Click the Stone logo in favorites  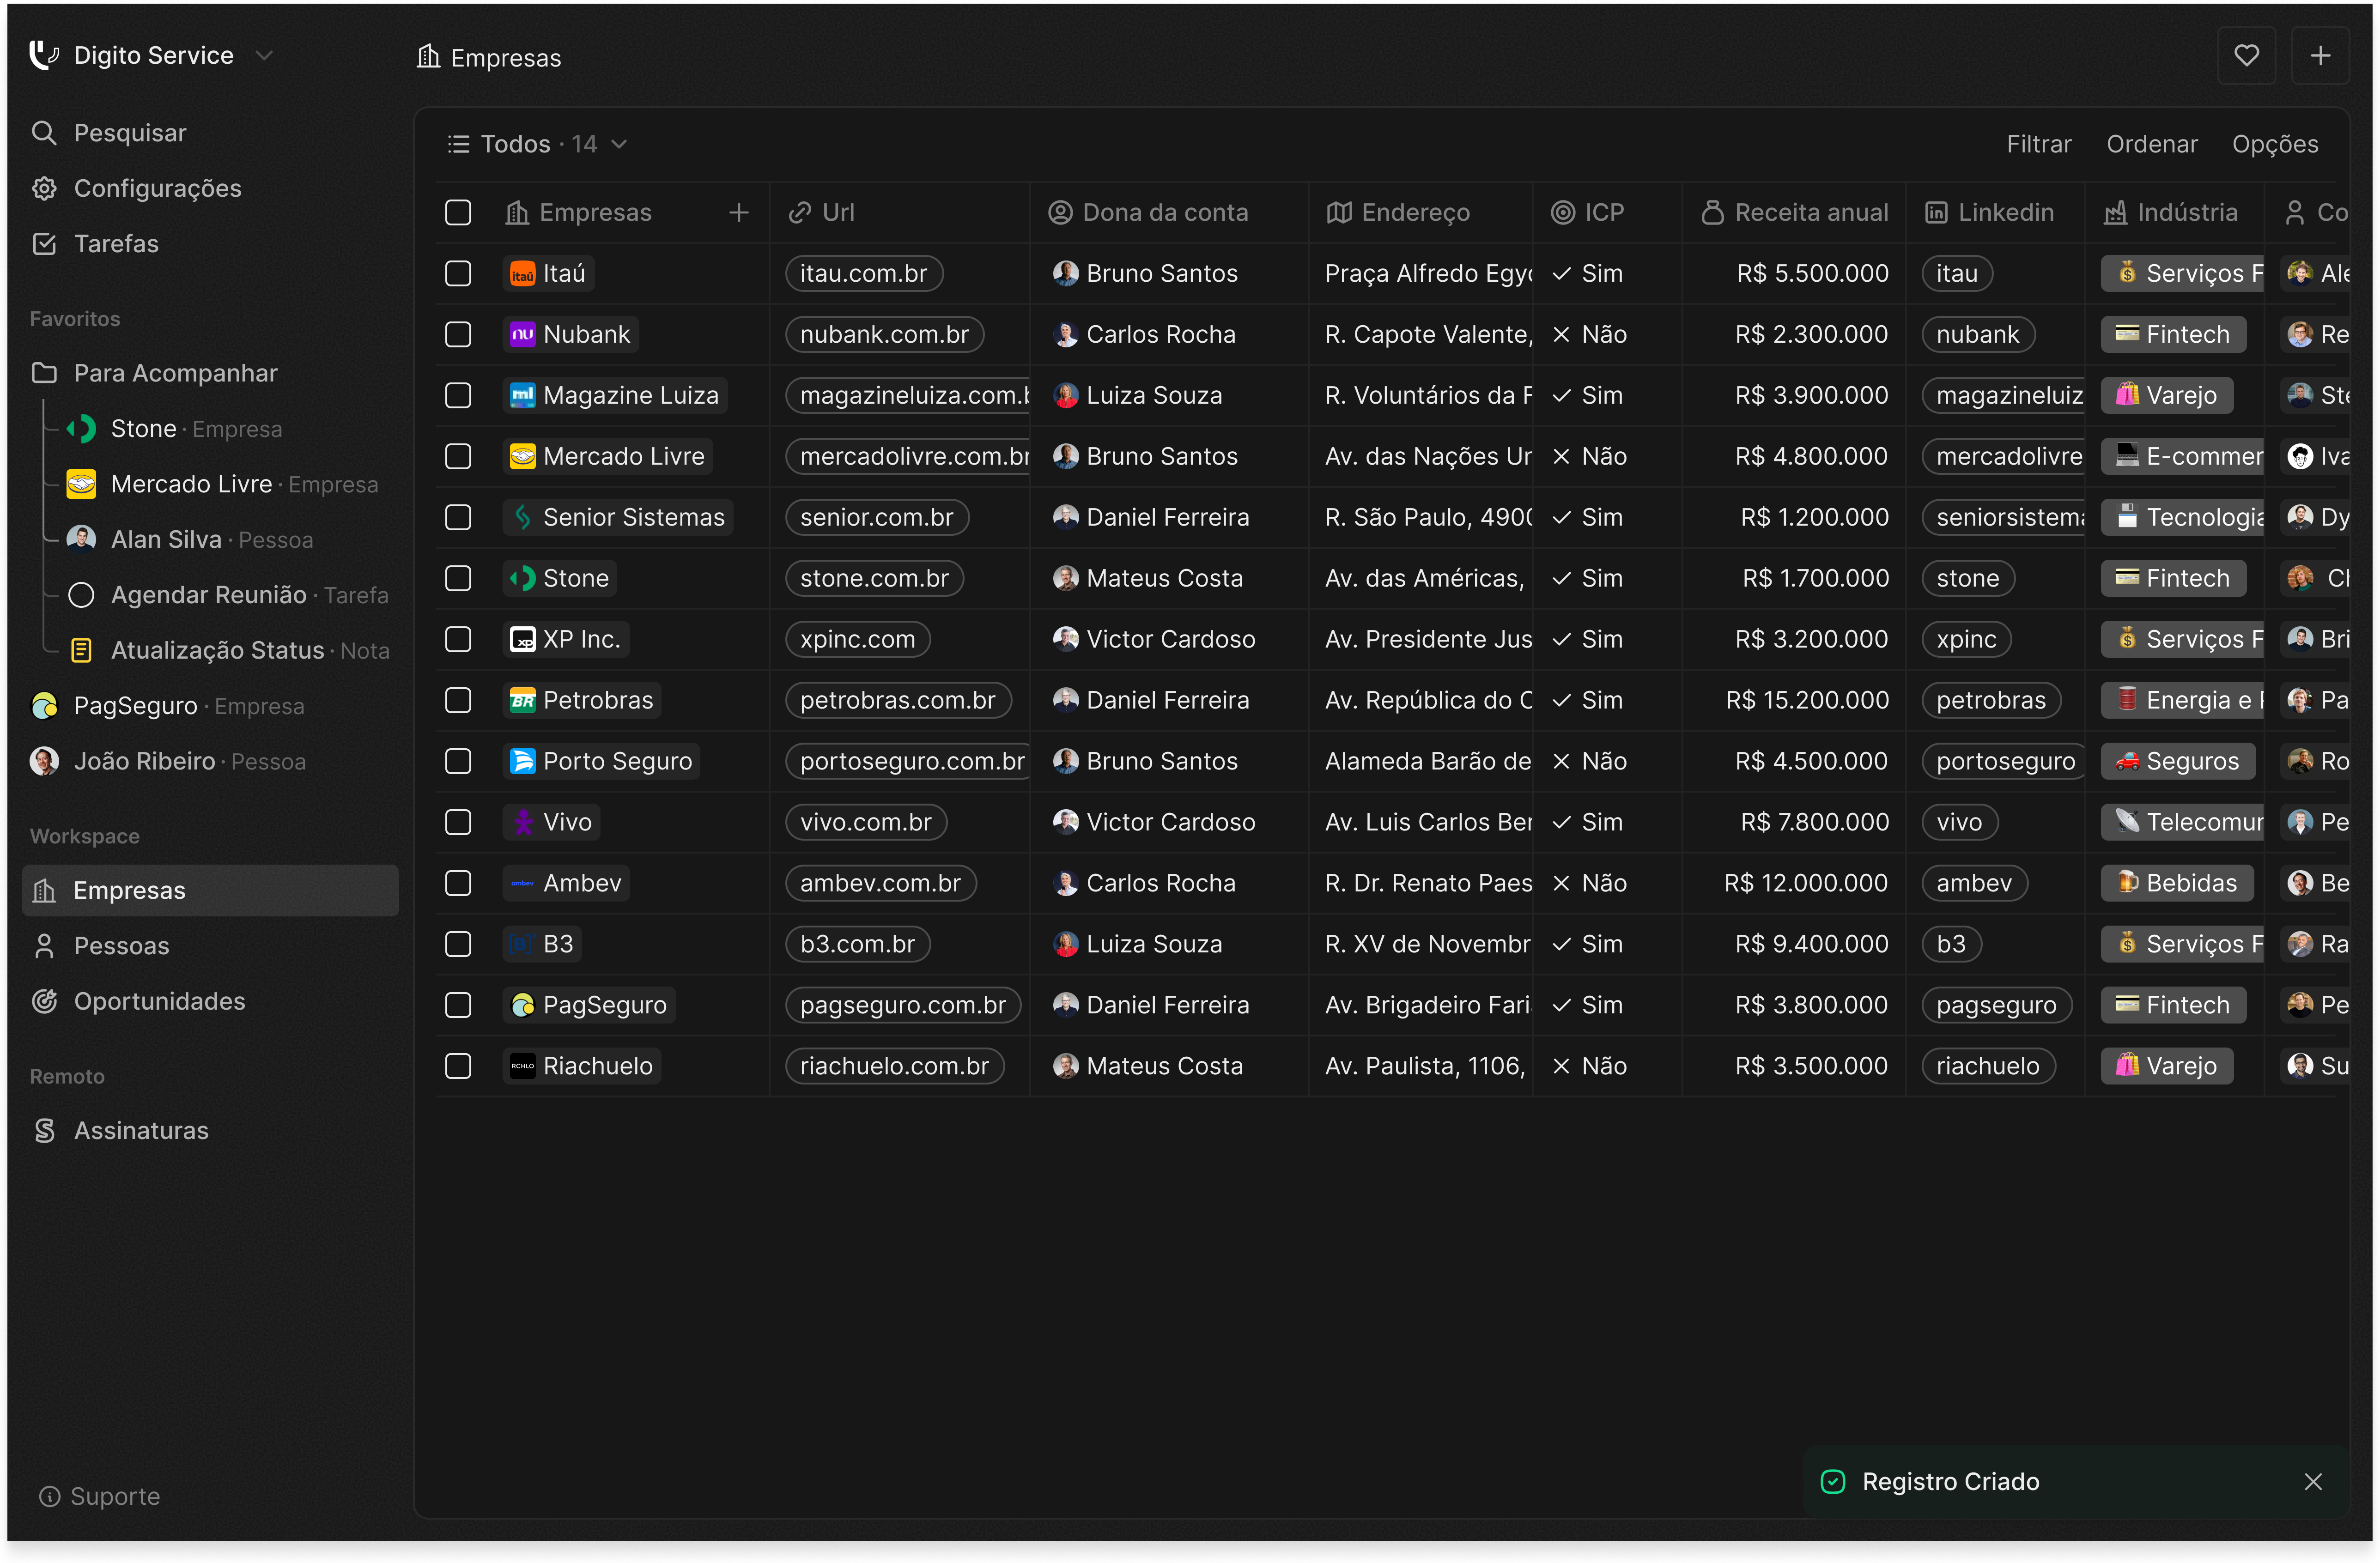tap(81, 429)
